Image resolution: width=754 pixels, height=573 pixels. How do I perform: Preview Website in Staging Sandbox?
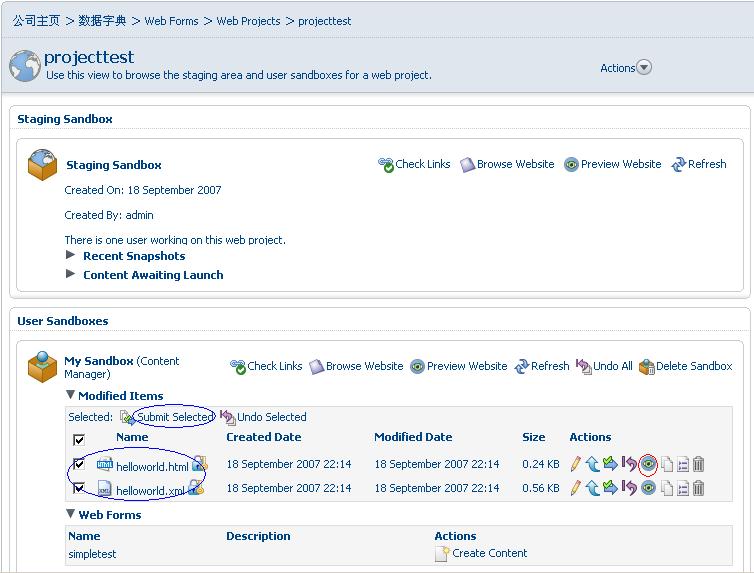point(613,164)
